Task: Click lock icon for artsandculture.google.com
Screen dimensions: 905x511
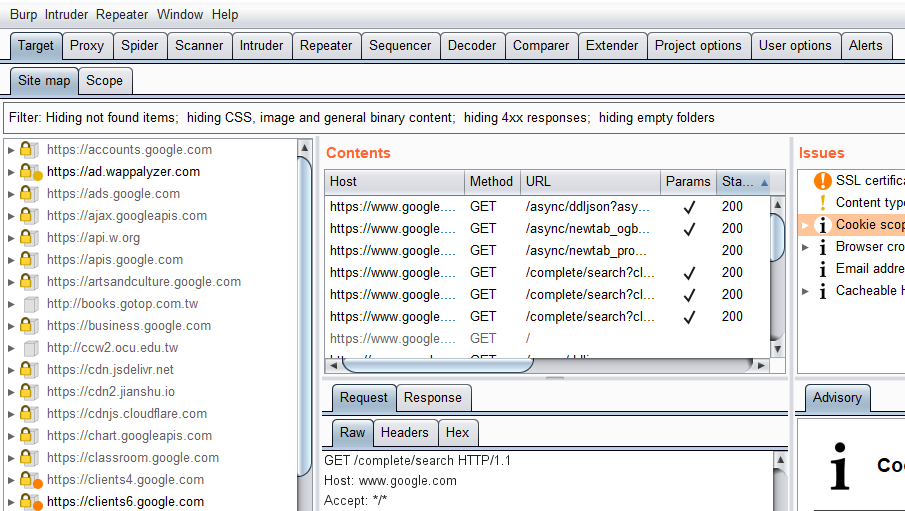Action: [x=29, y=281]
